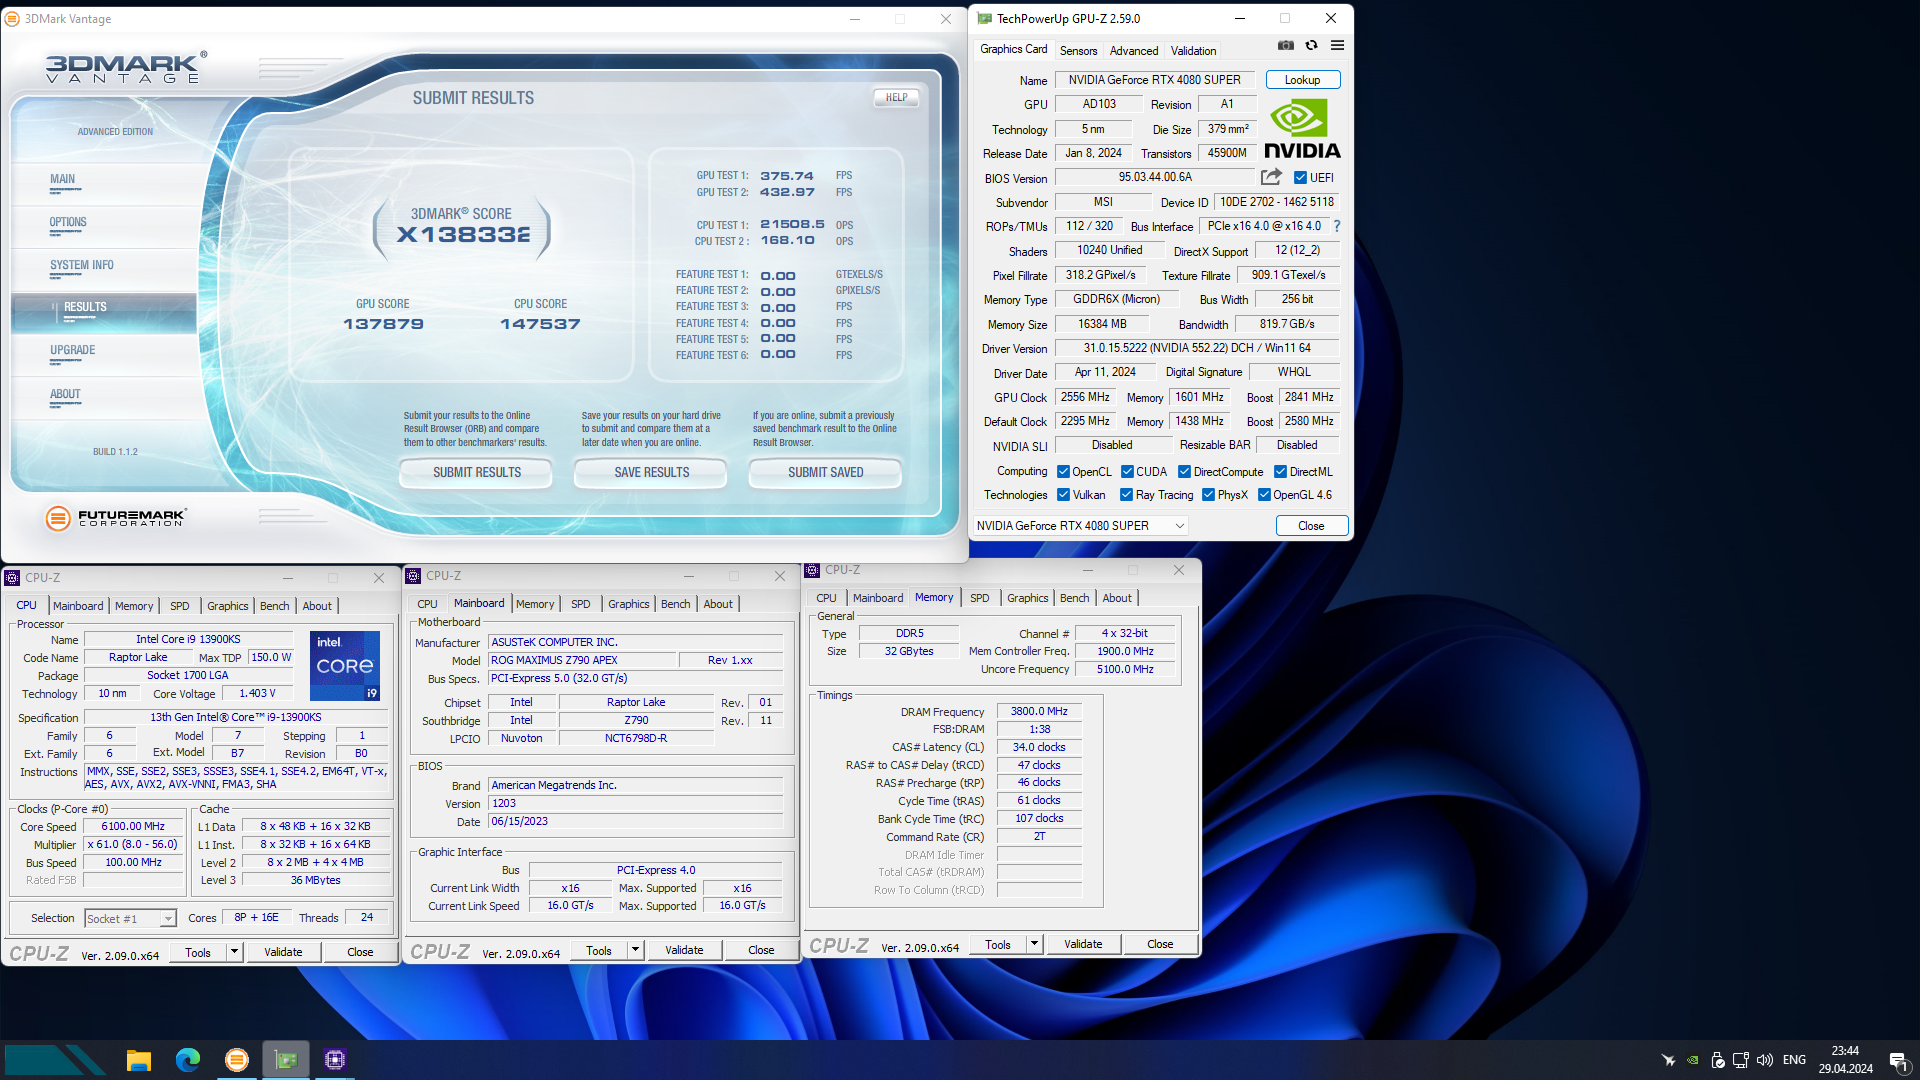
Task: Open File Explorer from taskbar
Action: pyautogui.click(x=139, y=1060)
